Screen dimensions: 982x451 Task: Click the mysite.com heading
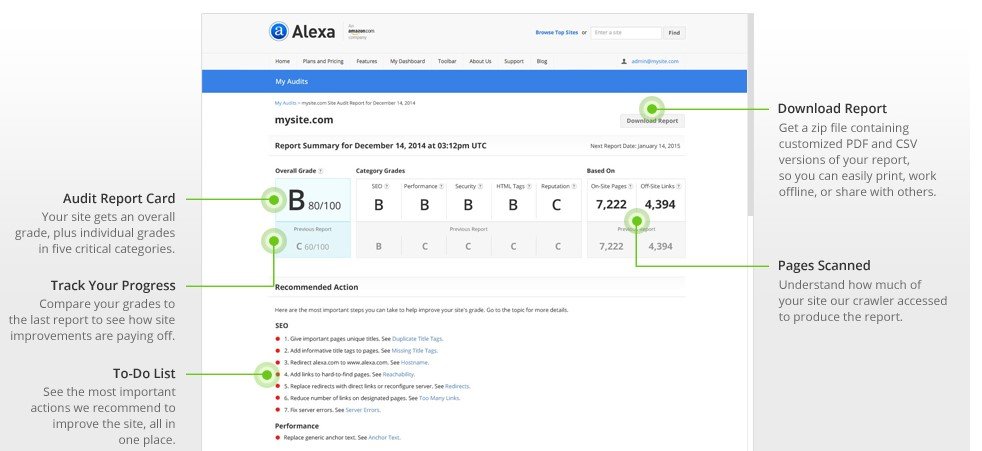tap(304, 120)
